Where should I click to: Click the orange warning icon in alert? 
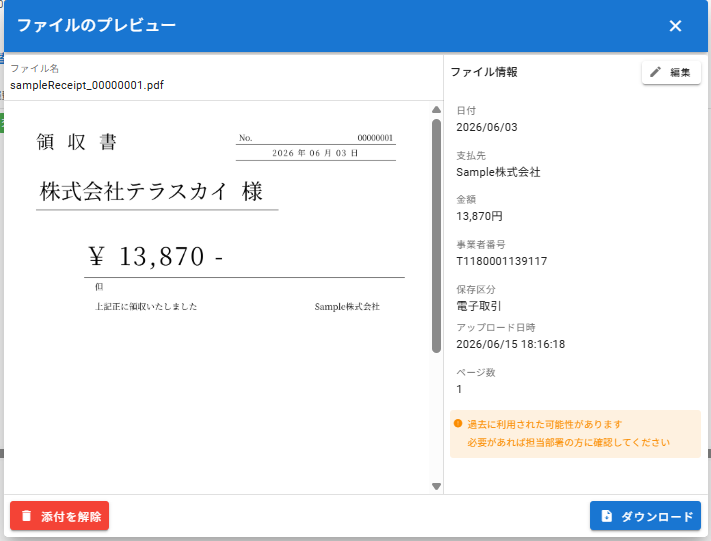[458, 424]
